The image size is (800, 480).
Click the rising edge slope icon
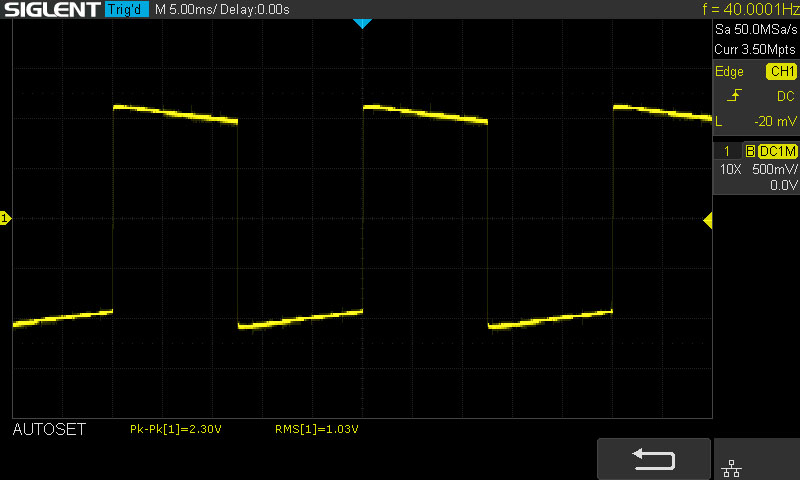click(x=734, y=95)
